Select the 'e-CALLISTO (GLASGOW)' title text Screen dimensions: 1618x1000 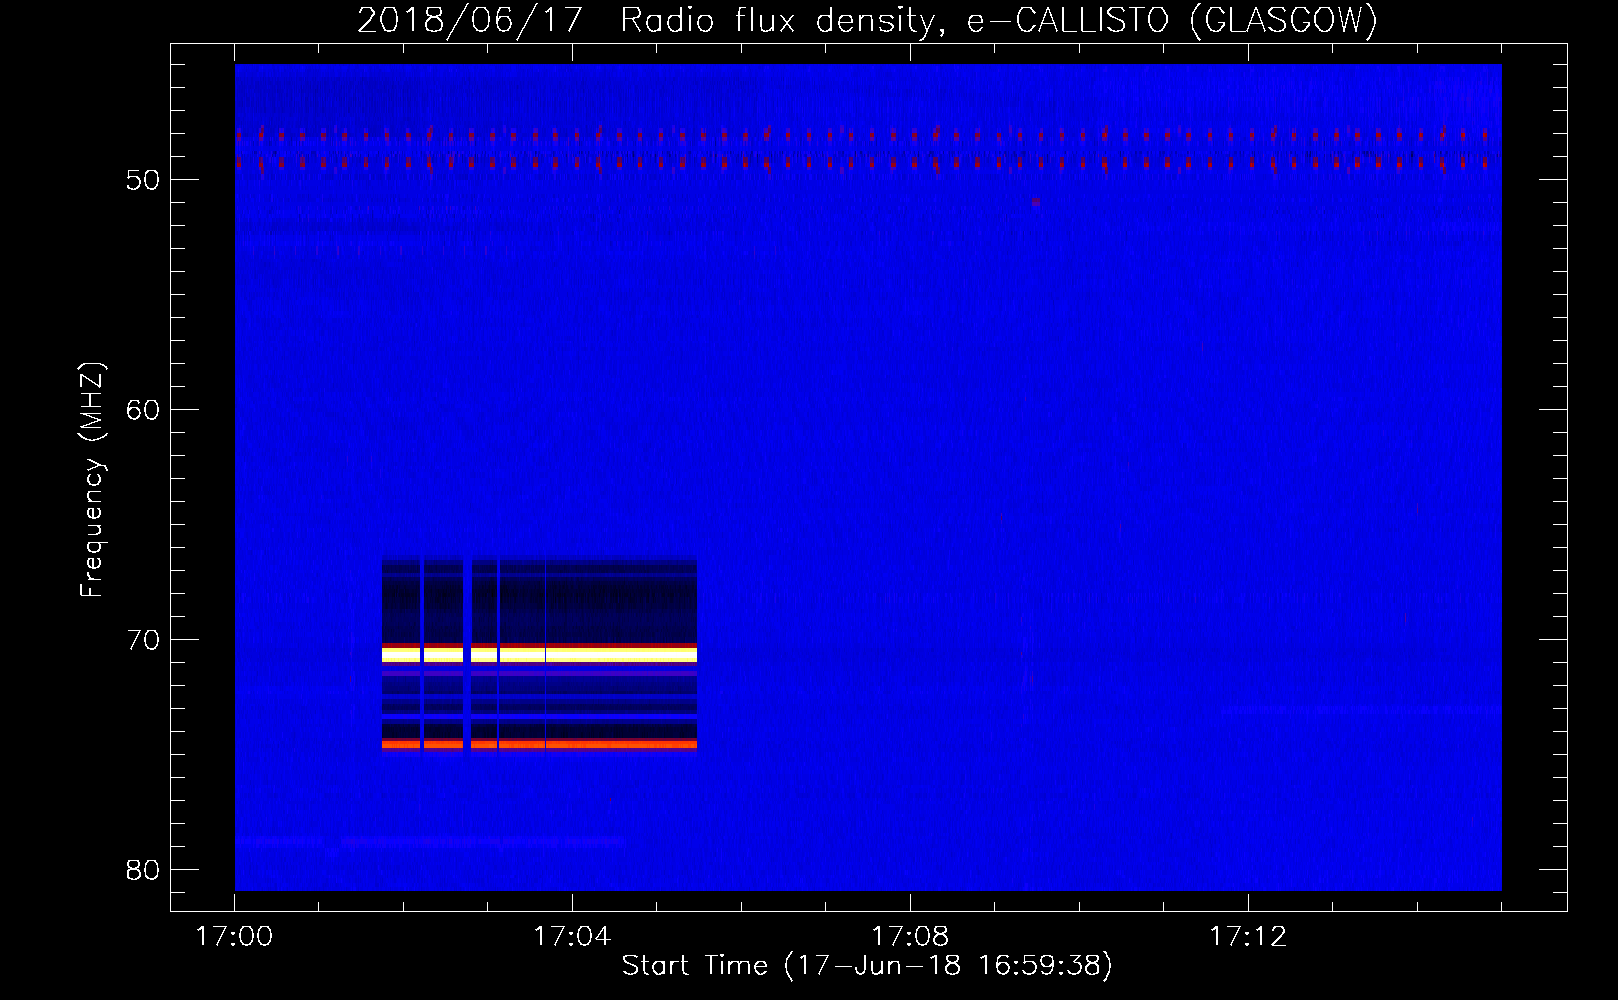(1172, 21)
